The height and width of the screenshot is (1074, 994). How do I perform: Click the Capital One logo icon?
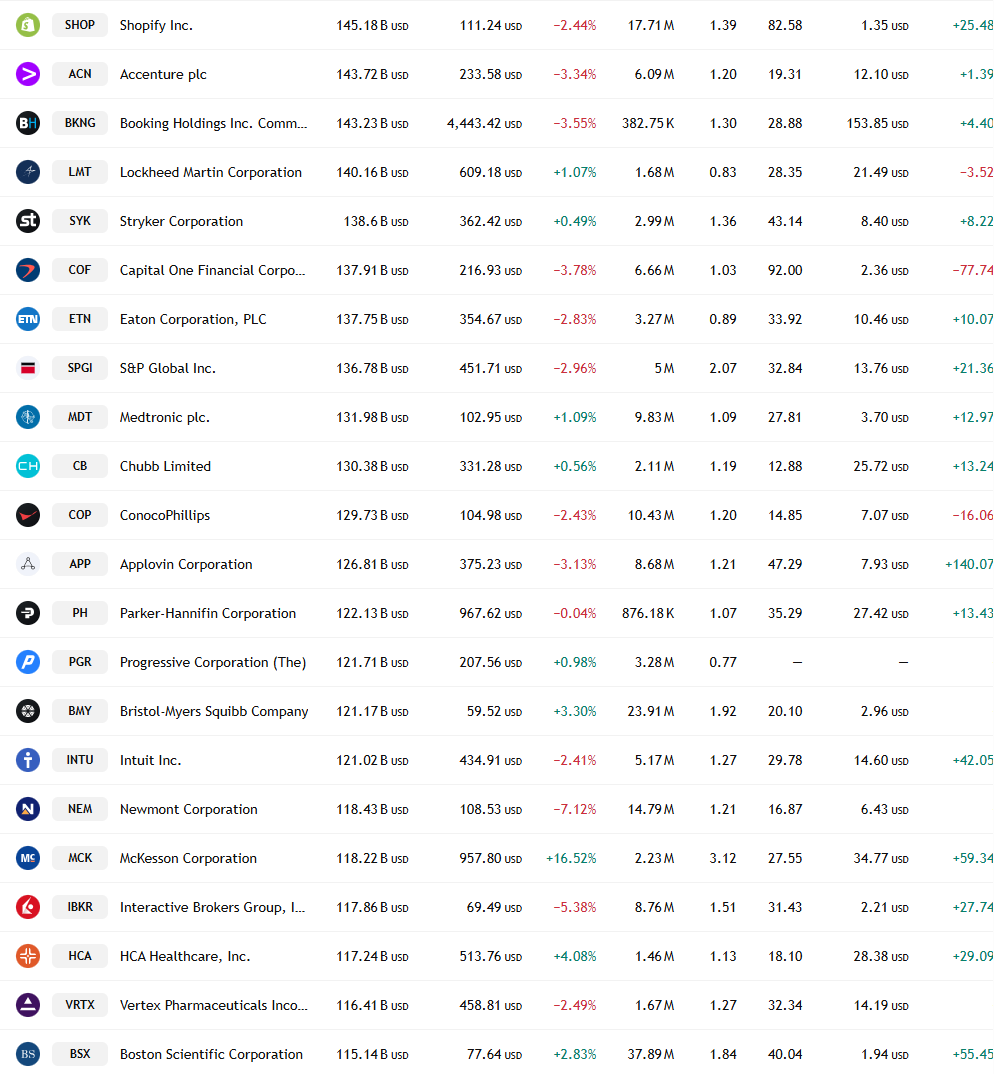pos(28,270)
